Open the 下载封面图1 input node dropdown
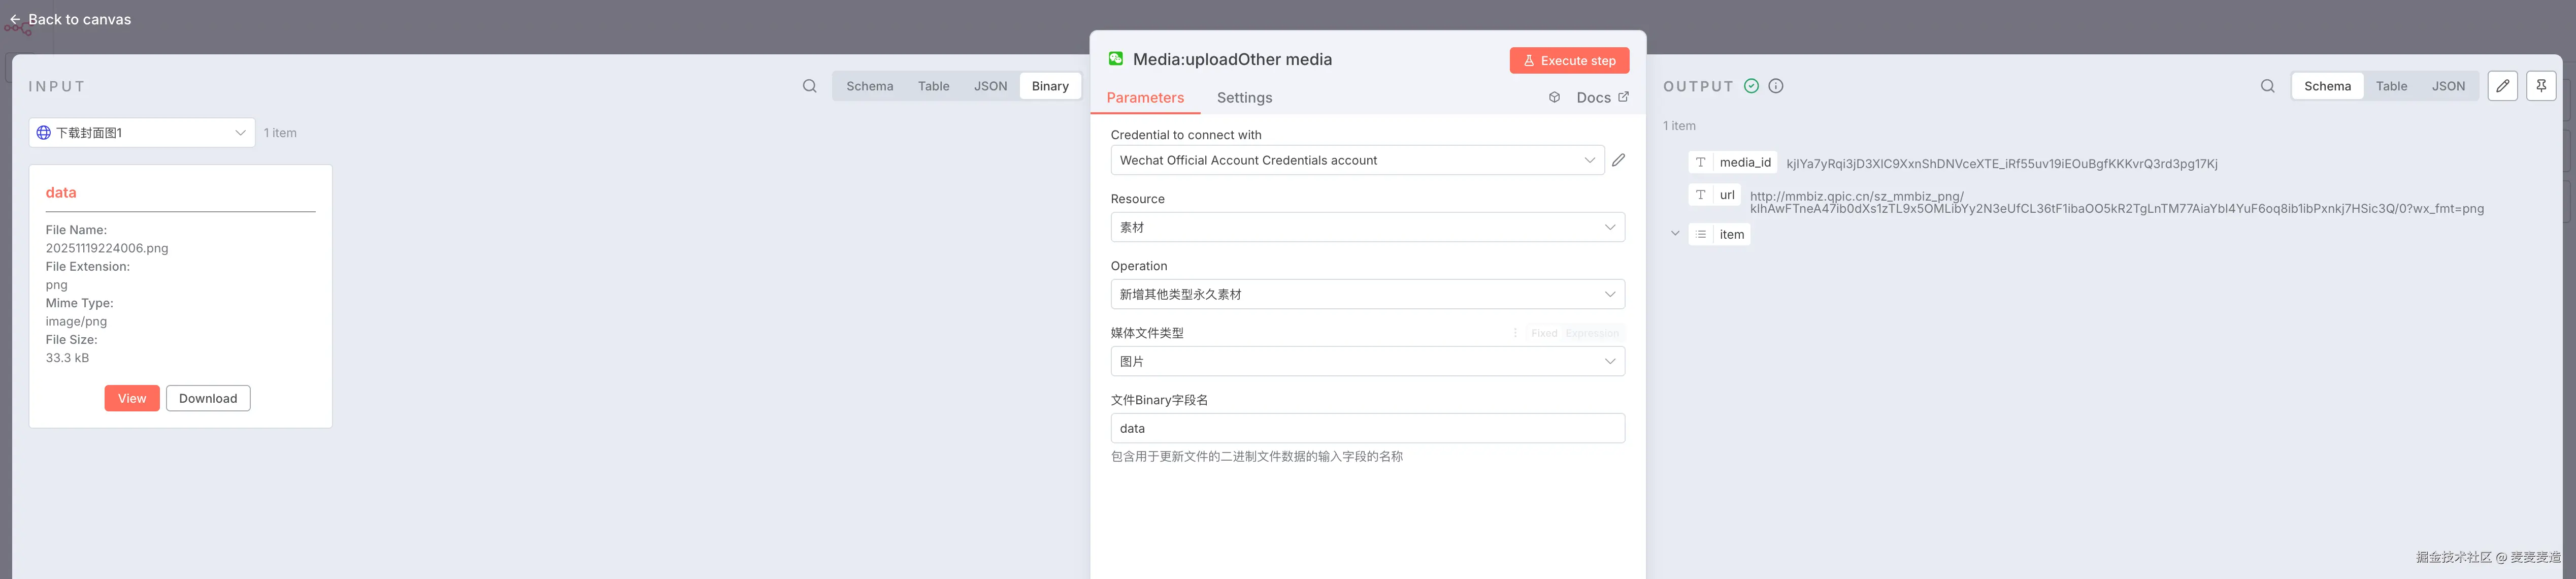 point(142,133)
